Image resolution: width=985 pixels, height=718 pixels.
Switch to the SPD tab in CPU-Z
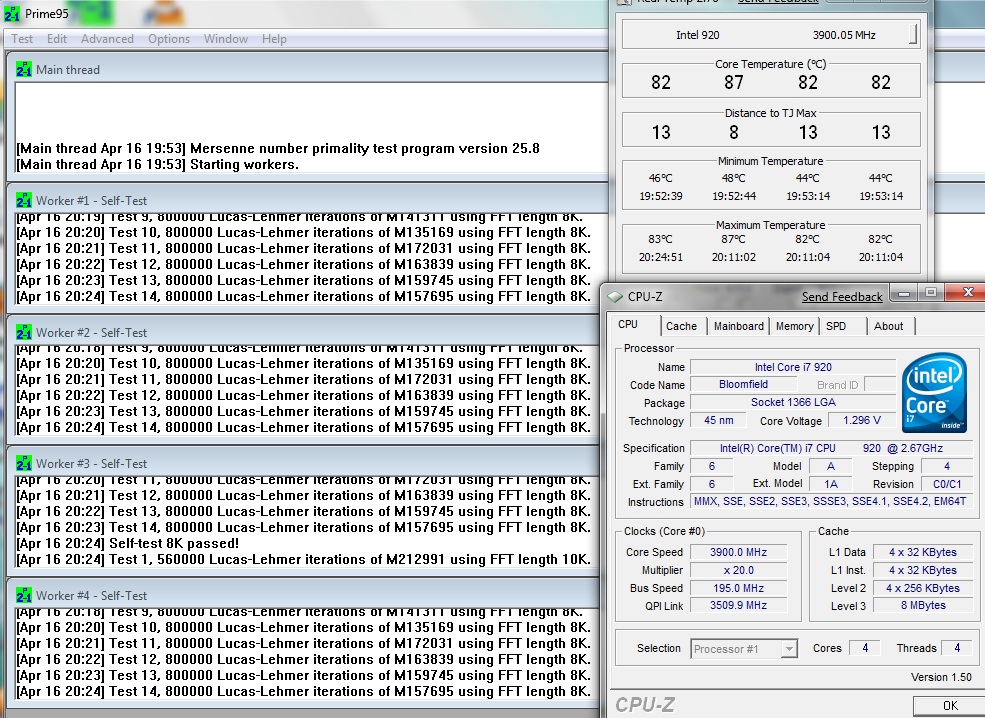[x=836, y=326]
